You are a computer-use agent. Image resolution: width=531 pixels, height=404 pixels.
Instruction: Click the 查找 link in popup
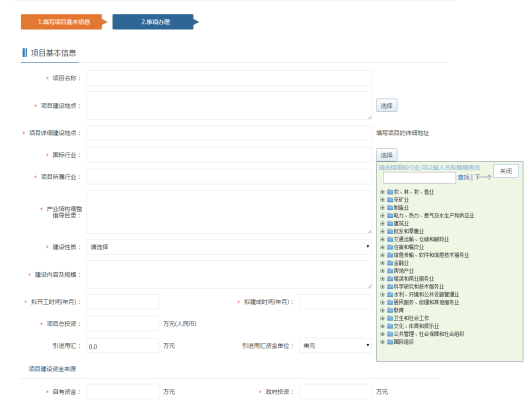click(463, 177)
